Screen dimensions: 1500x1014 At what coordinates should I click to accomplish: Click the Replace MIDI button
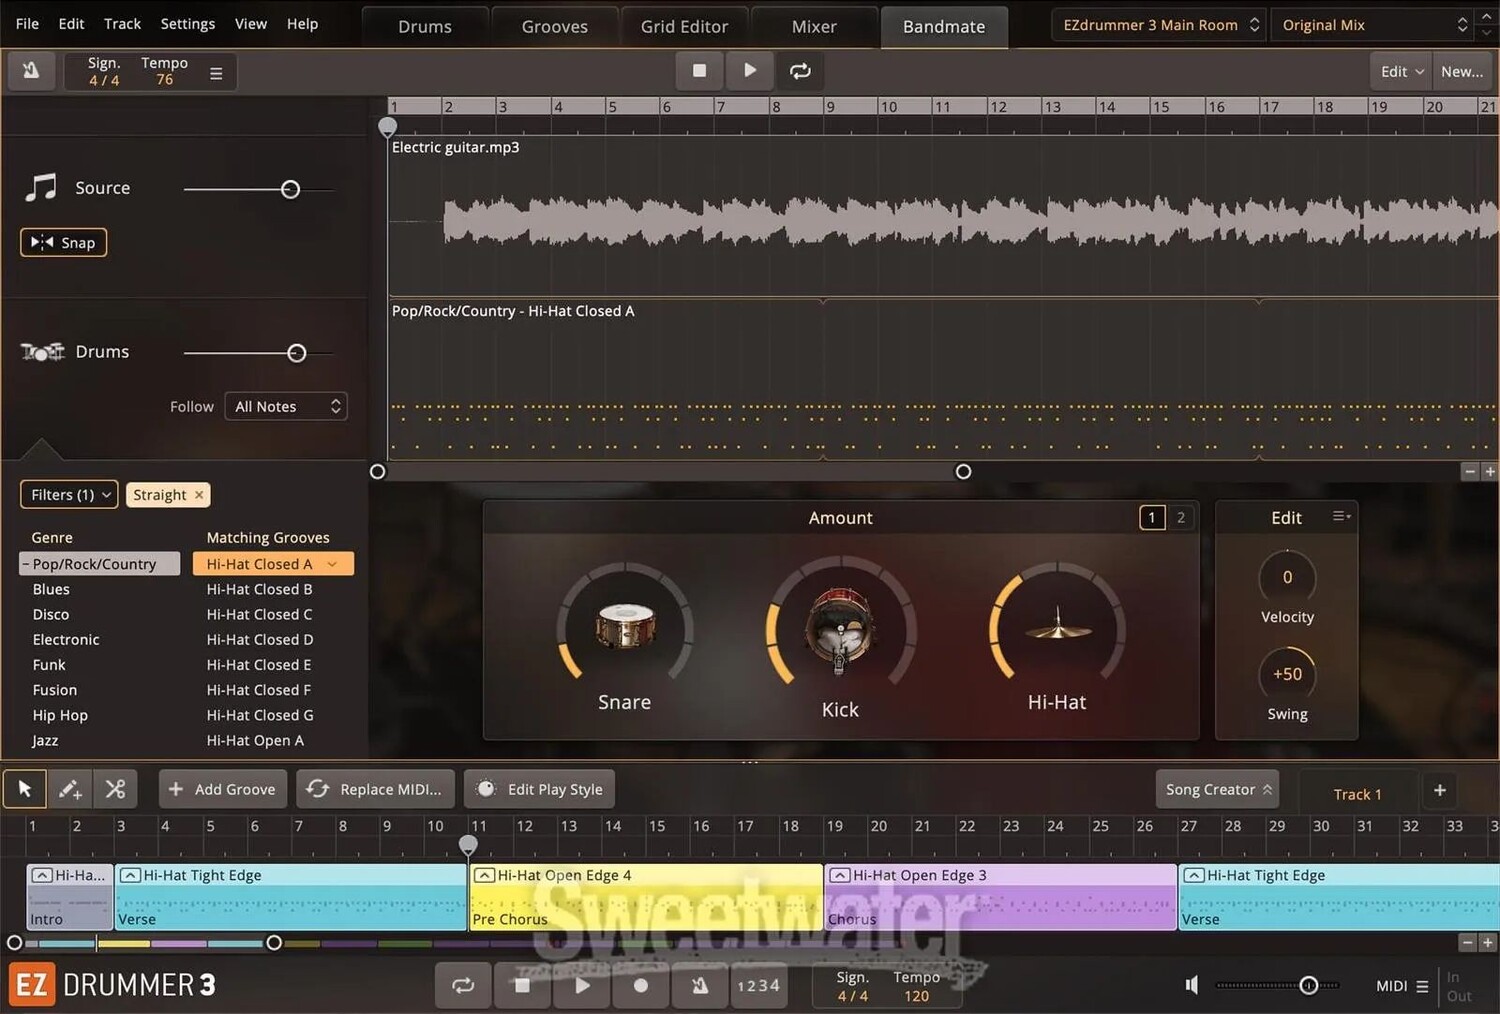[375, 789]
